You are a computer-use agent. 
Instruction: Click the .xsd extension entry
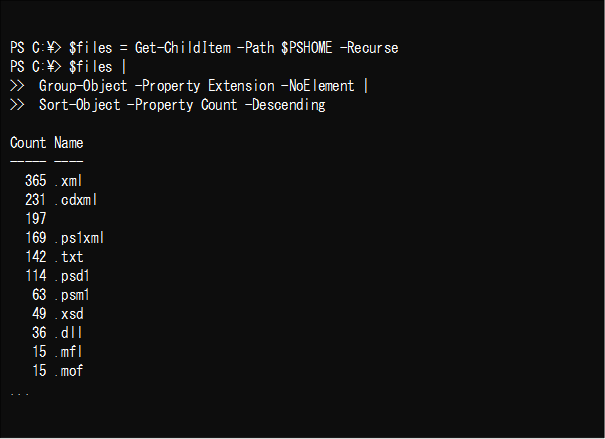click(x=69, y=314)
